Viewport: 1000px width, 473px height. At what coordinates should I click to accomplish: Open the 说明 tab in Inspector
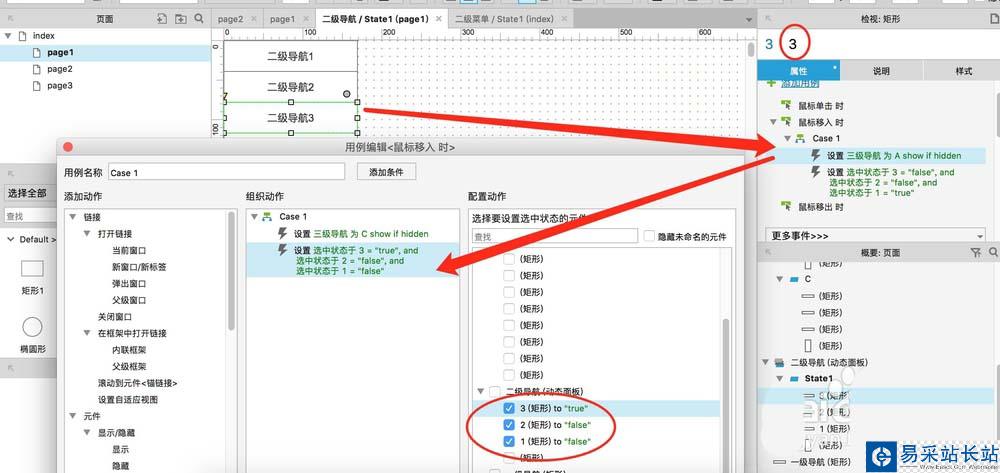881,71
